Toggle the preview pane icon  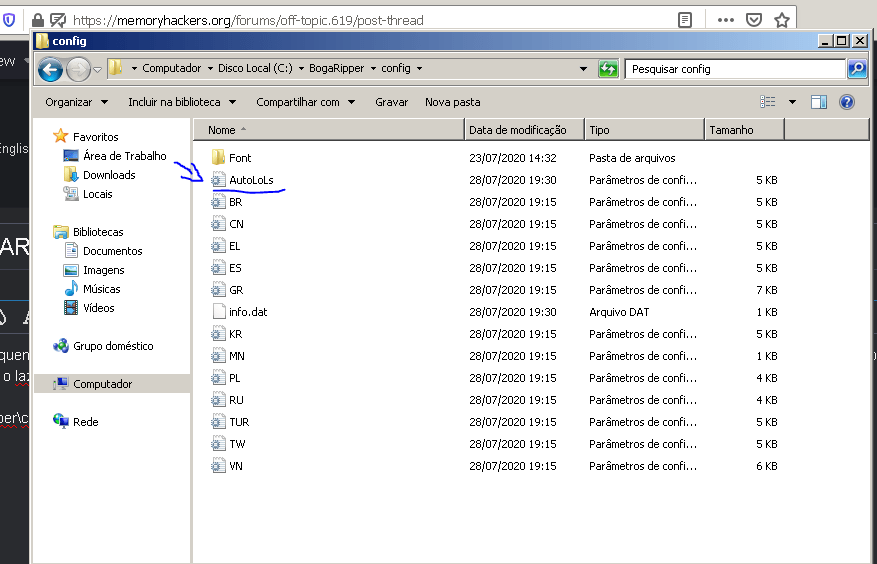(x=819, y=102)
